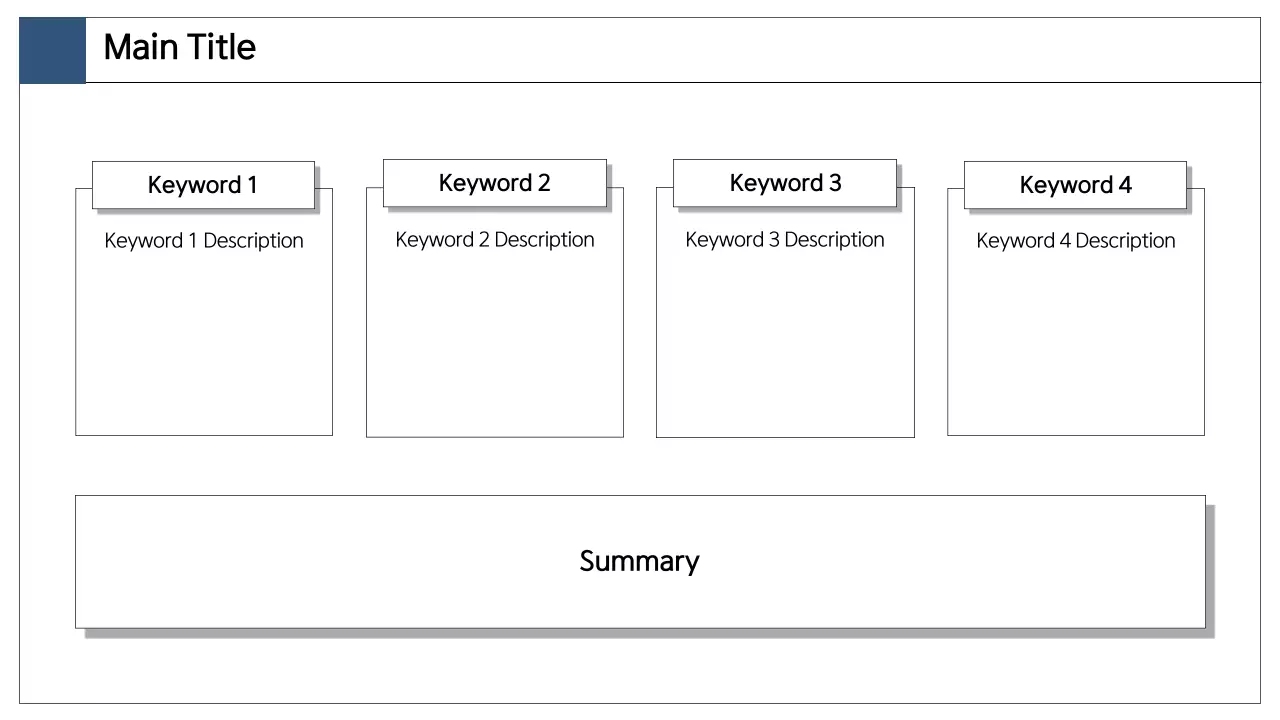Viewport: 1280px width, 720px height.
Task: Click the Keyword 1 Description text
Action: [204, 241]
